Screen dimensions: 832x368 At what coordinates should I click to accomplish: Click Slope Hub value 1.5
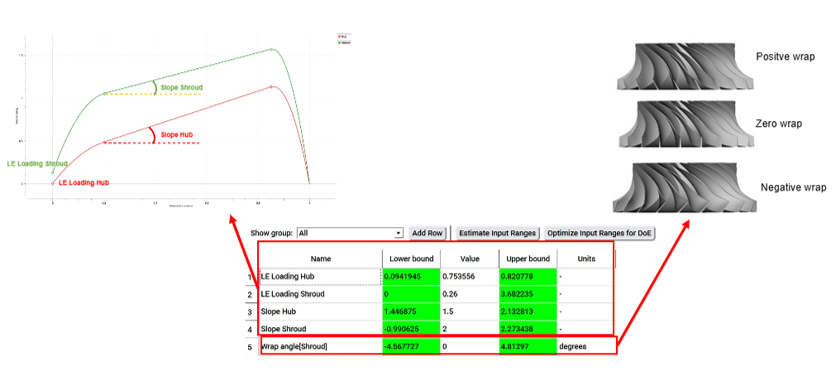[x=470, y=312]
